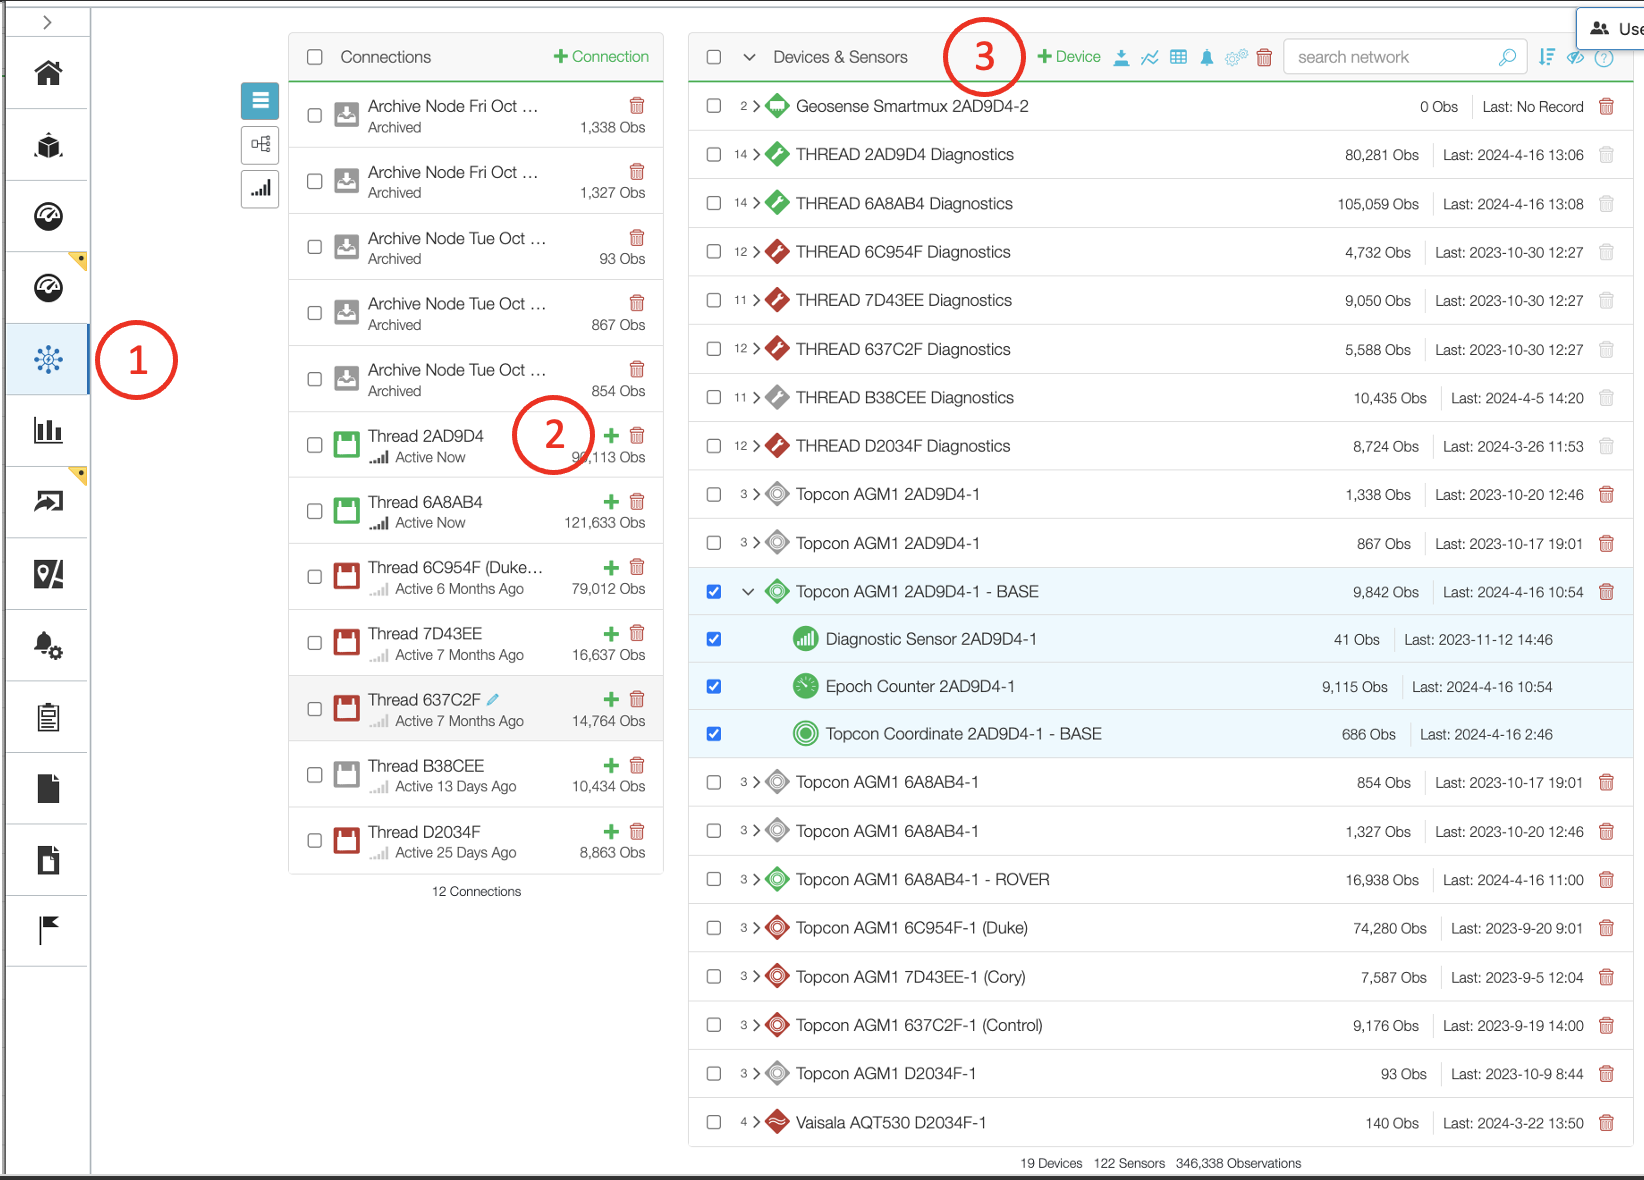Screen dimensions: 1644x1180
Task: Expand Topcon AGM1 6A8AB4-1 - ROVER device
Action: 757,880
